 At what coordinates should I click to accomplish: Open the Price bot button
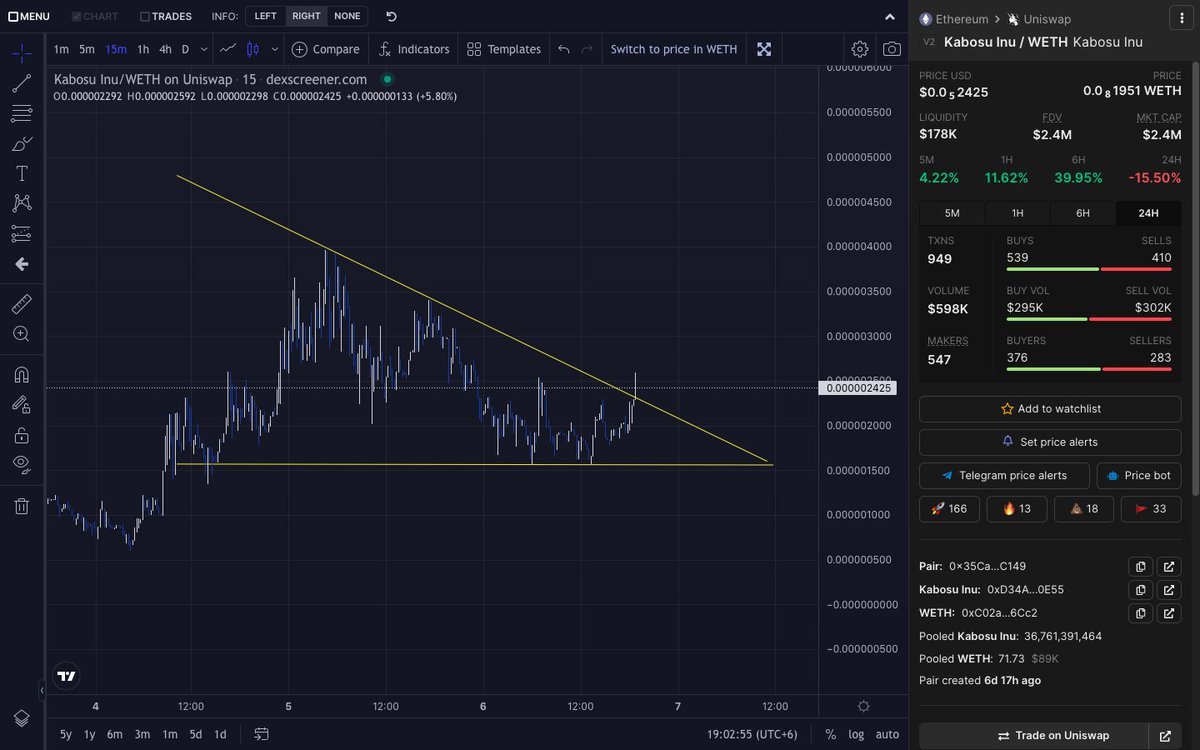pos(1139,475)
